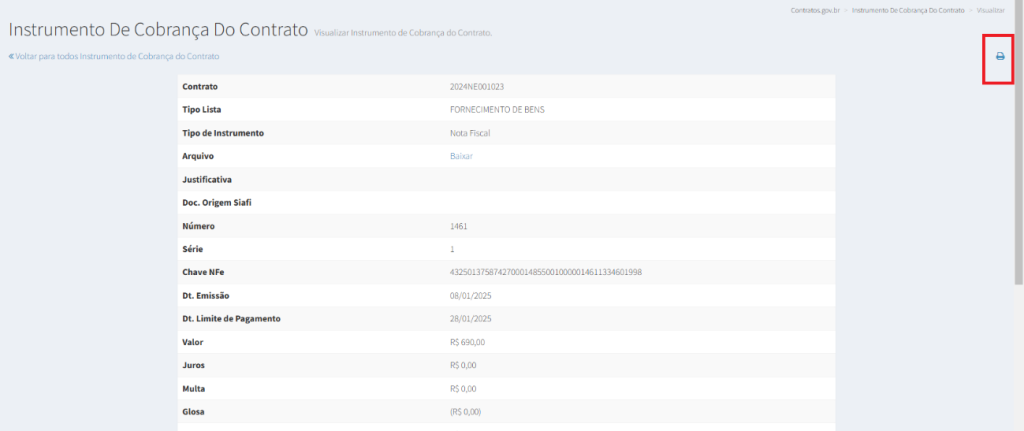Click the Justificativa row label
This screenshot has height=431, width=1024.
(207, 179)
